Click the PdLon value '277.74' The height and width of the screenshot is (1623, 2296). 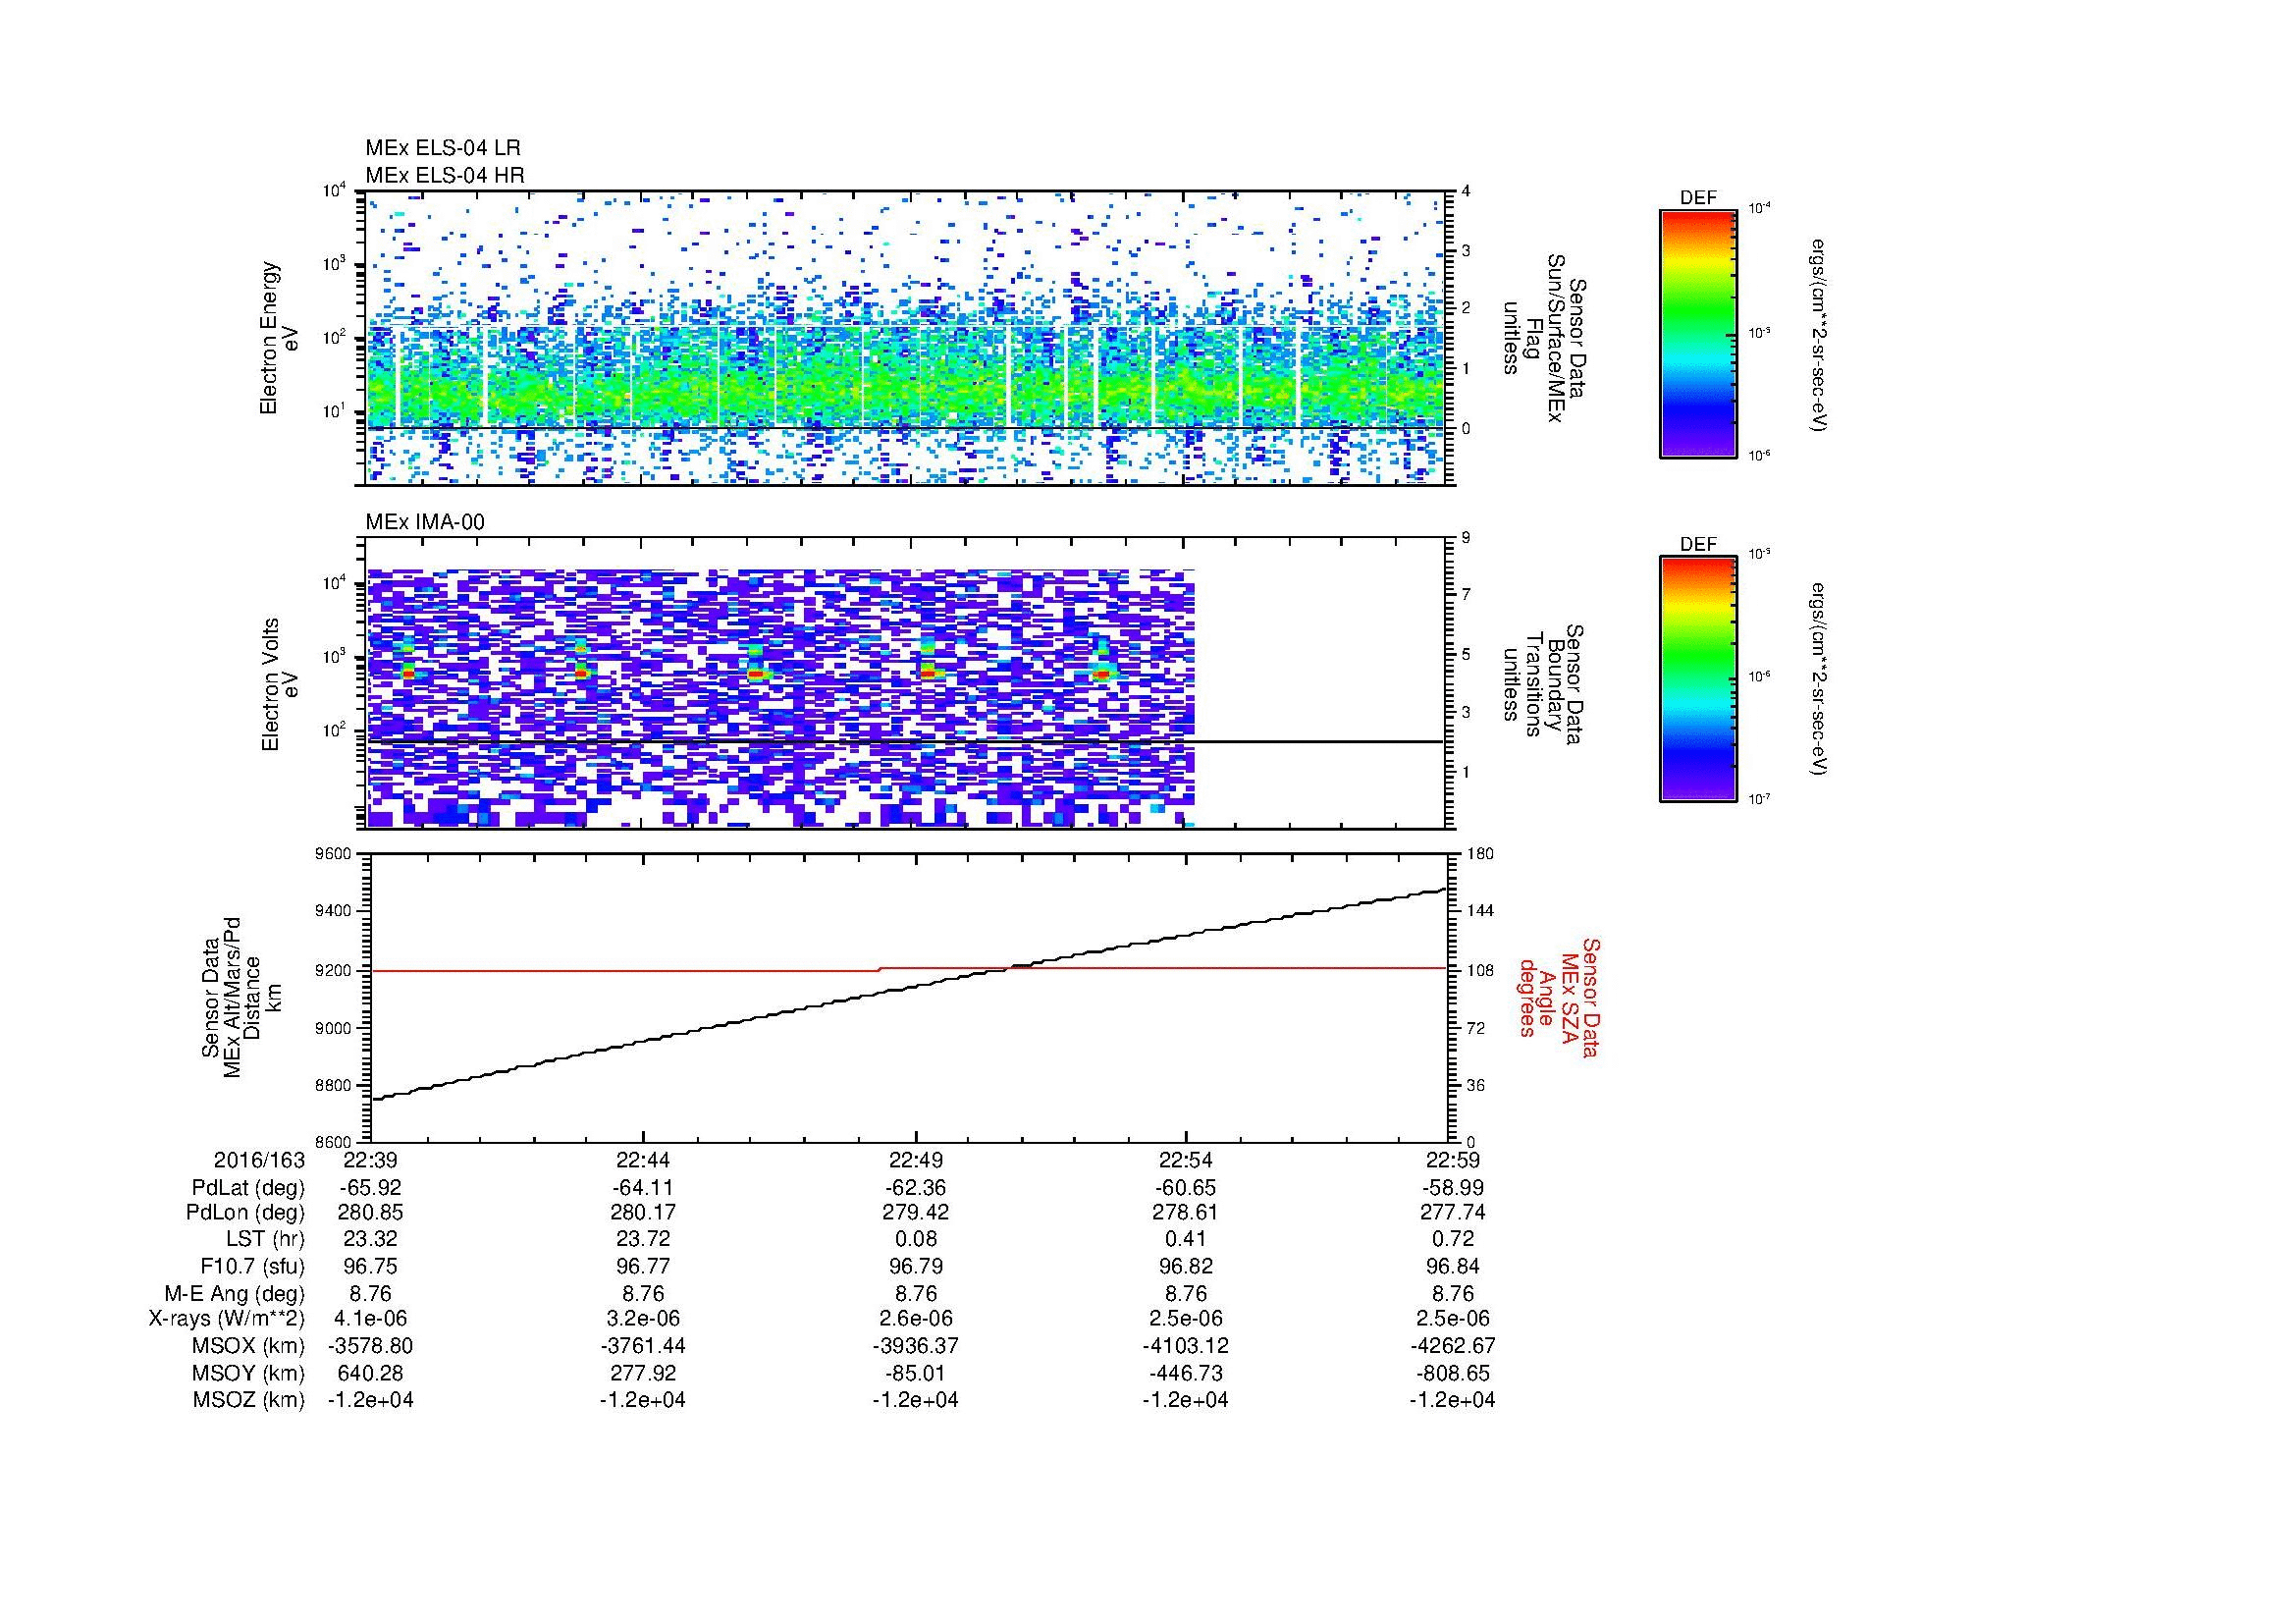(1452, 1212)
